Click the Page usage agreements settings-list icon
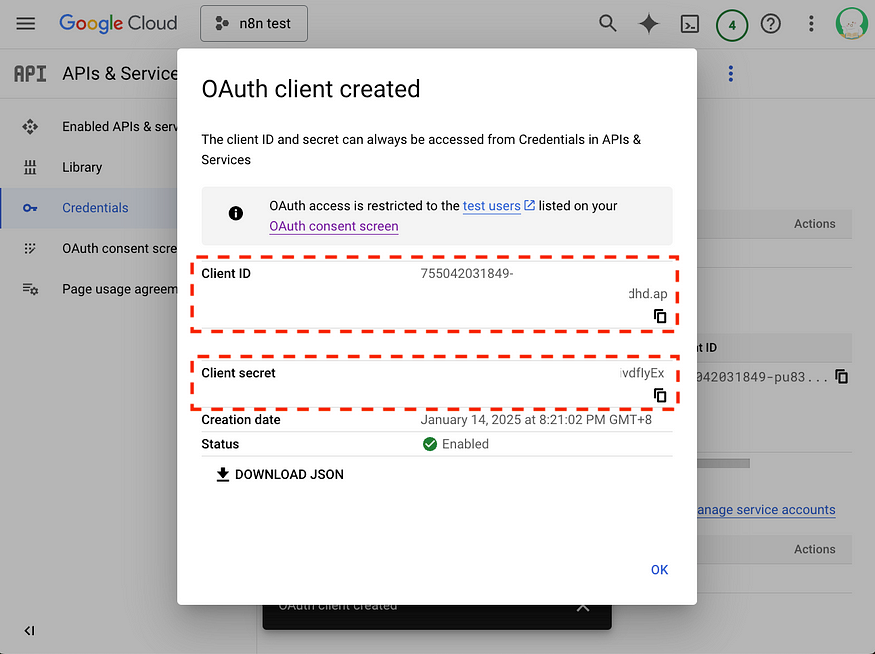 point(30,289)
